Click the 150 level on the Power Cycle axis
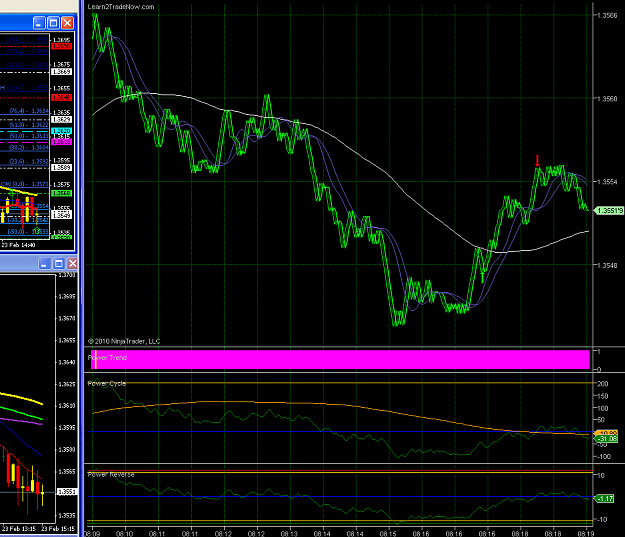 point(603,396)
